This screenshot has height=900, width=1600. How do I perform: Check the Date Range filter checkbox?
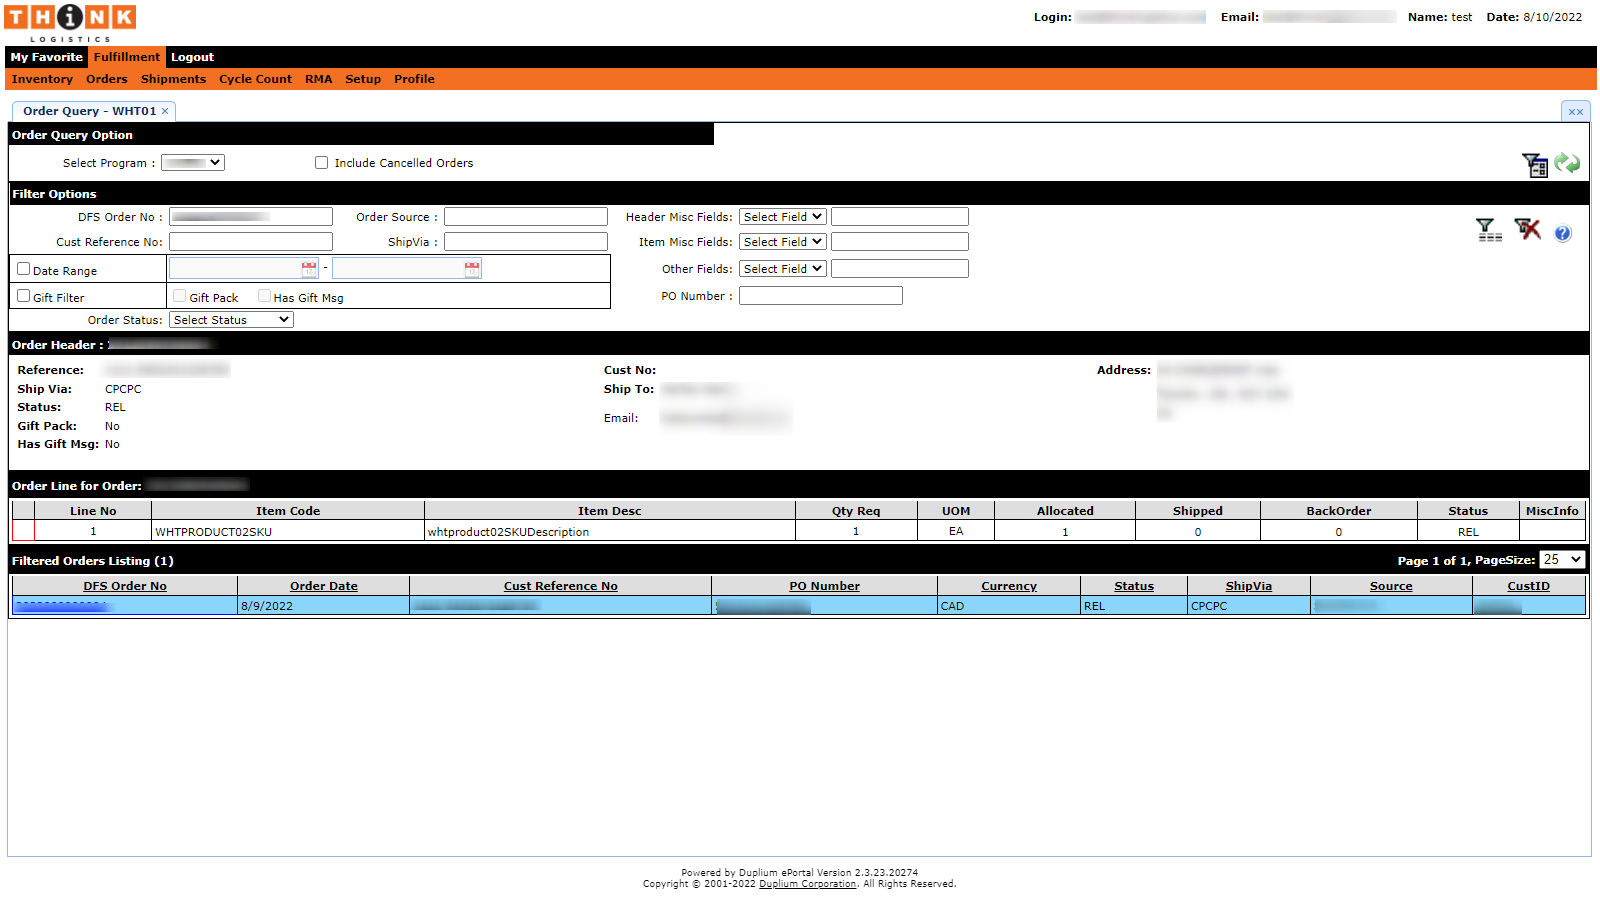point(23,267)
